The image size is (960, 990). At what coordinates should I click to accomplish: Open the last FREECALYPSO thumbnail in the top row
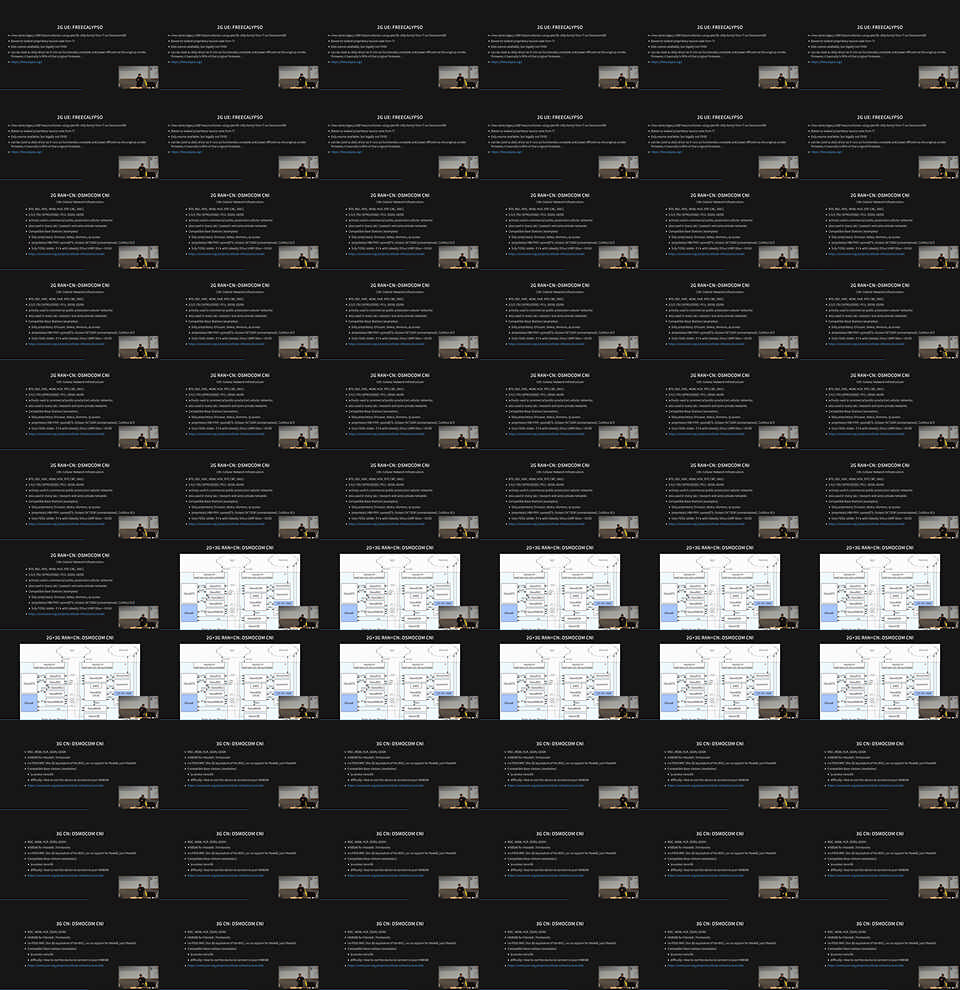880,45
